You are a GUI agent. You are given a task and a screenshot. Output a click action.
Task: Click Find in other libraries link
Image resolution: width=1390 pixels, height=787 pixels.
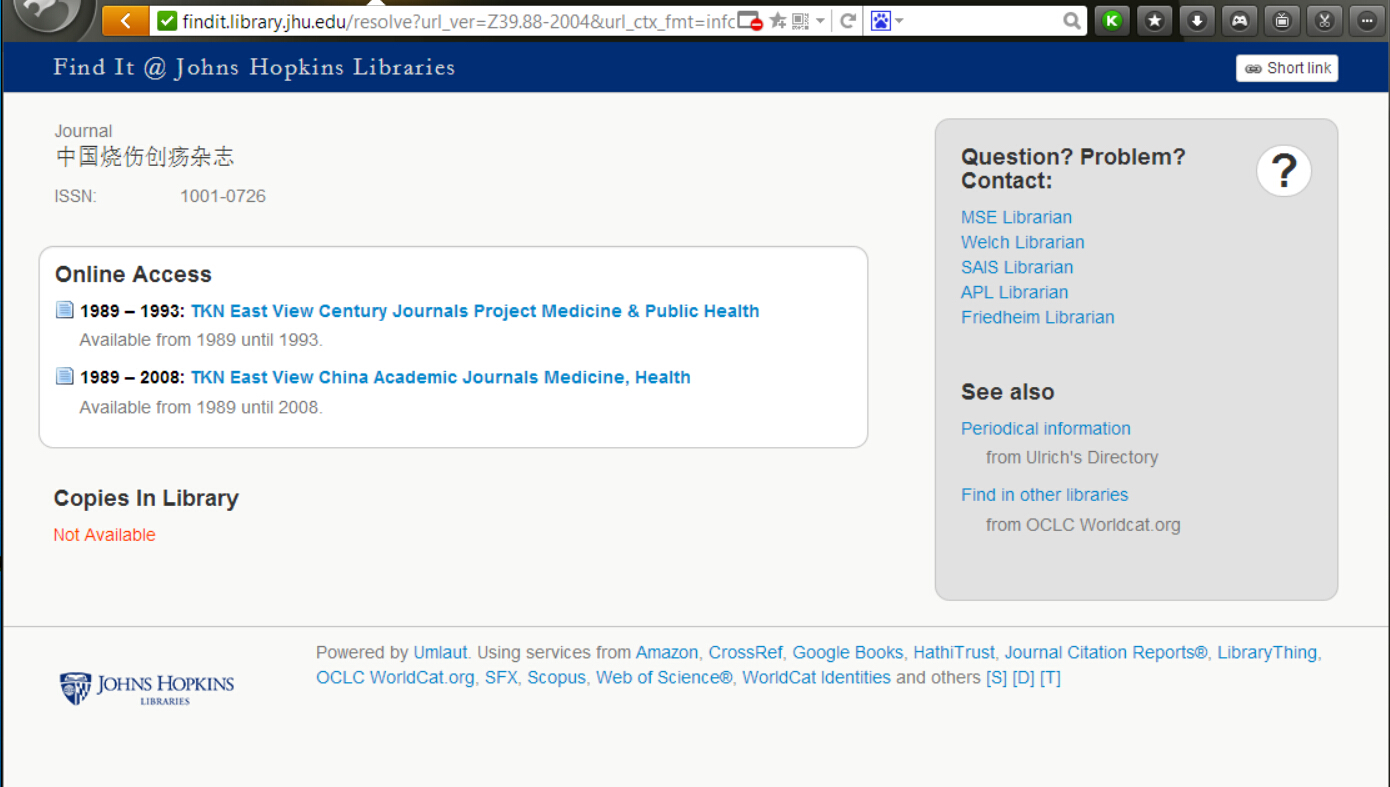1044,495
